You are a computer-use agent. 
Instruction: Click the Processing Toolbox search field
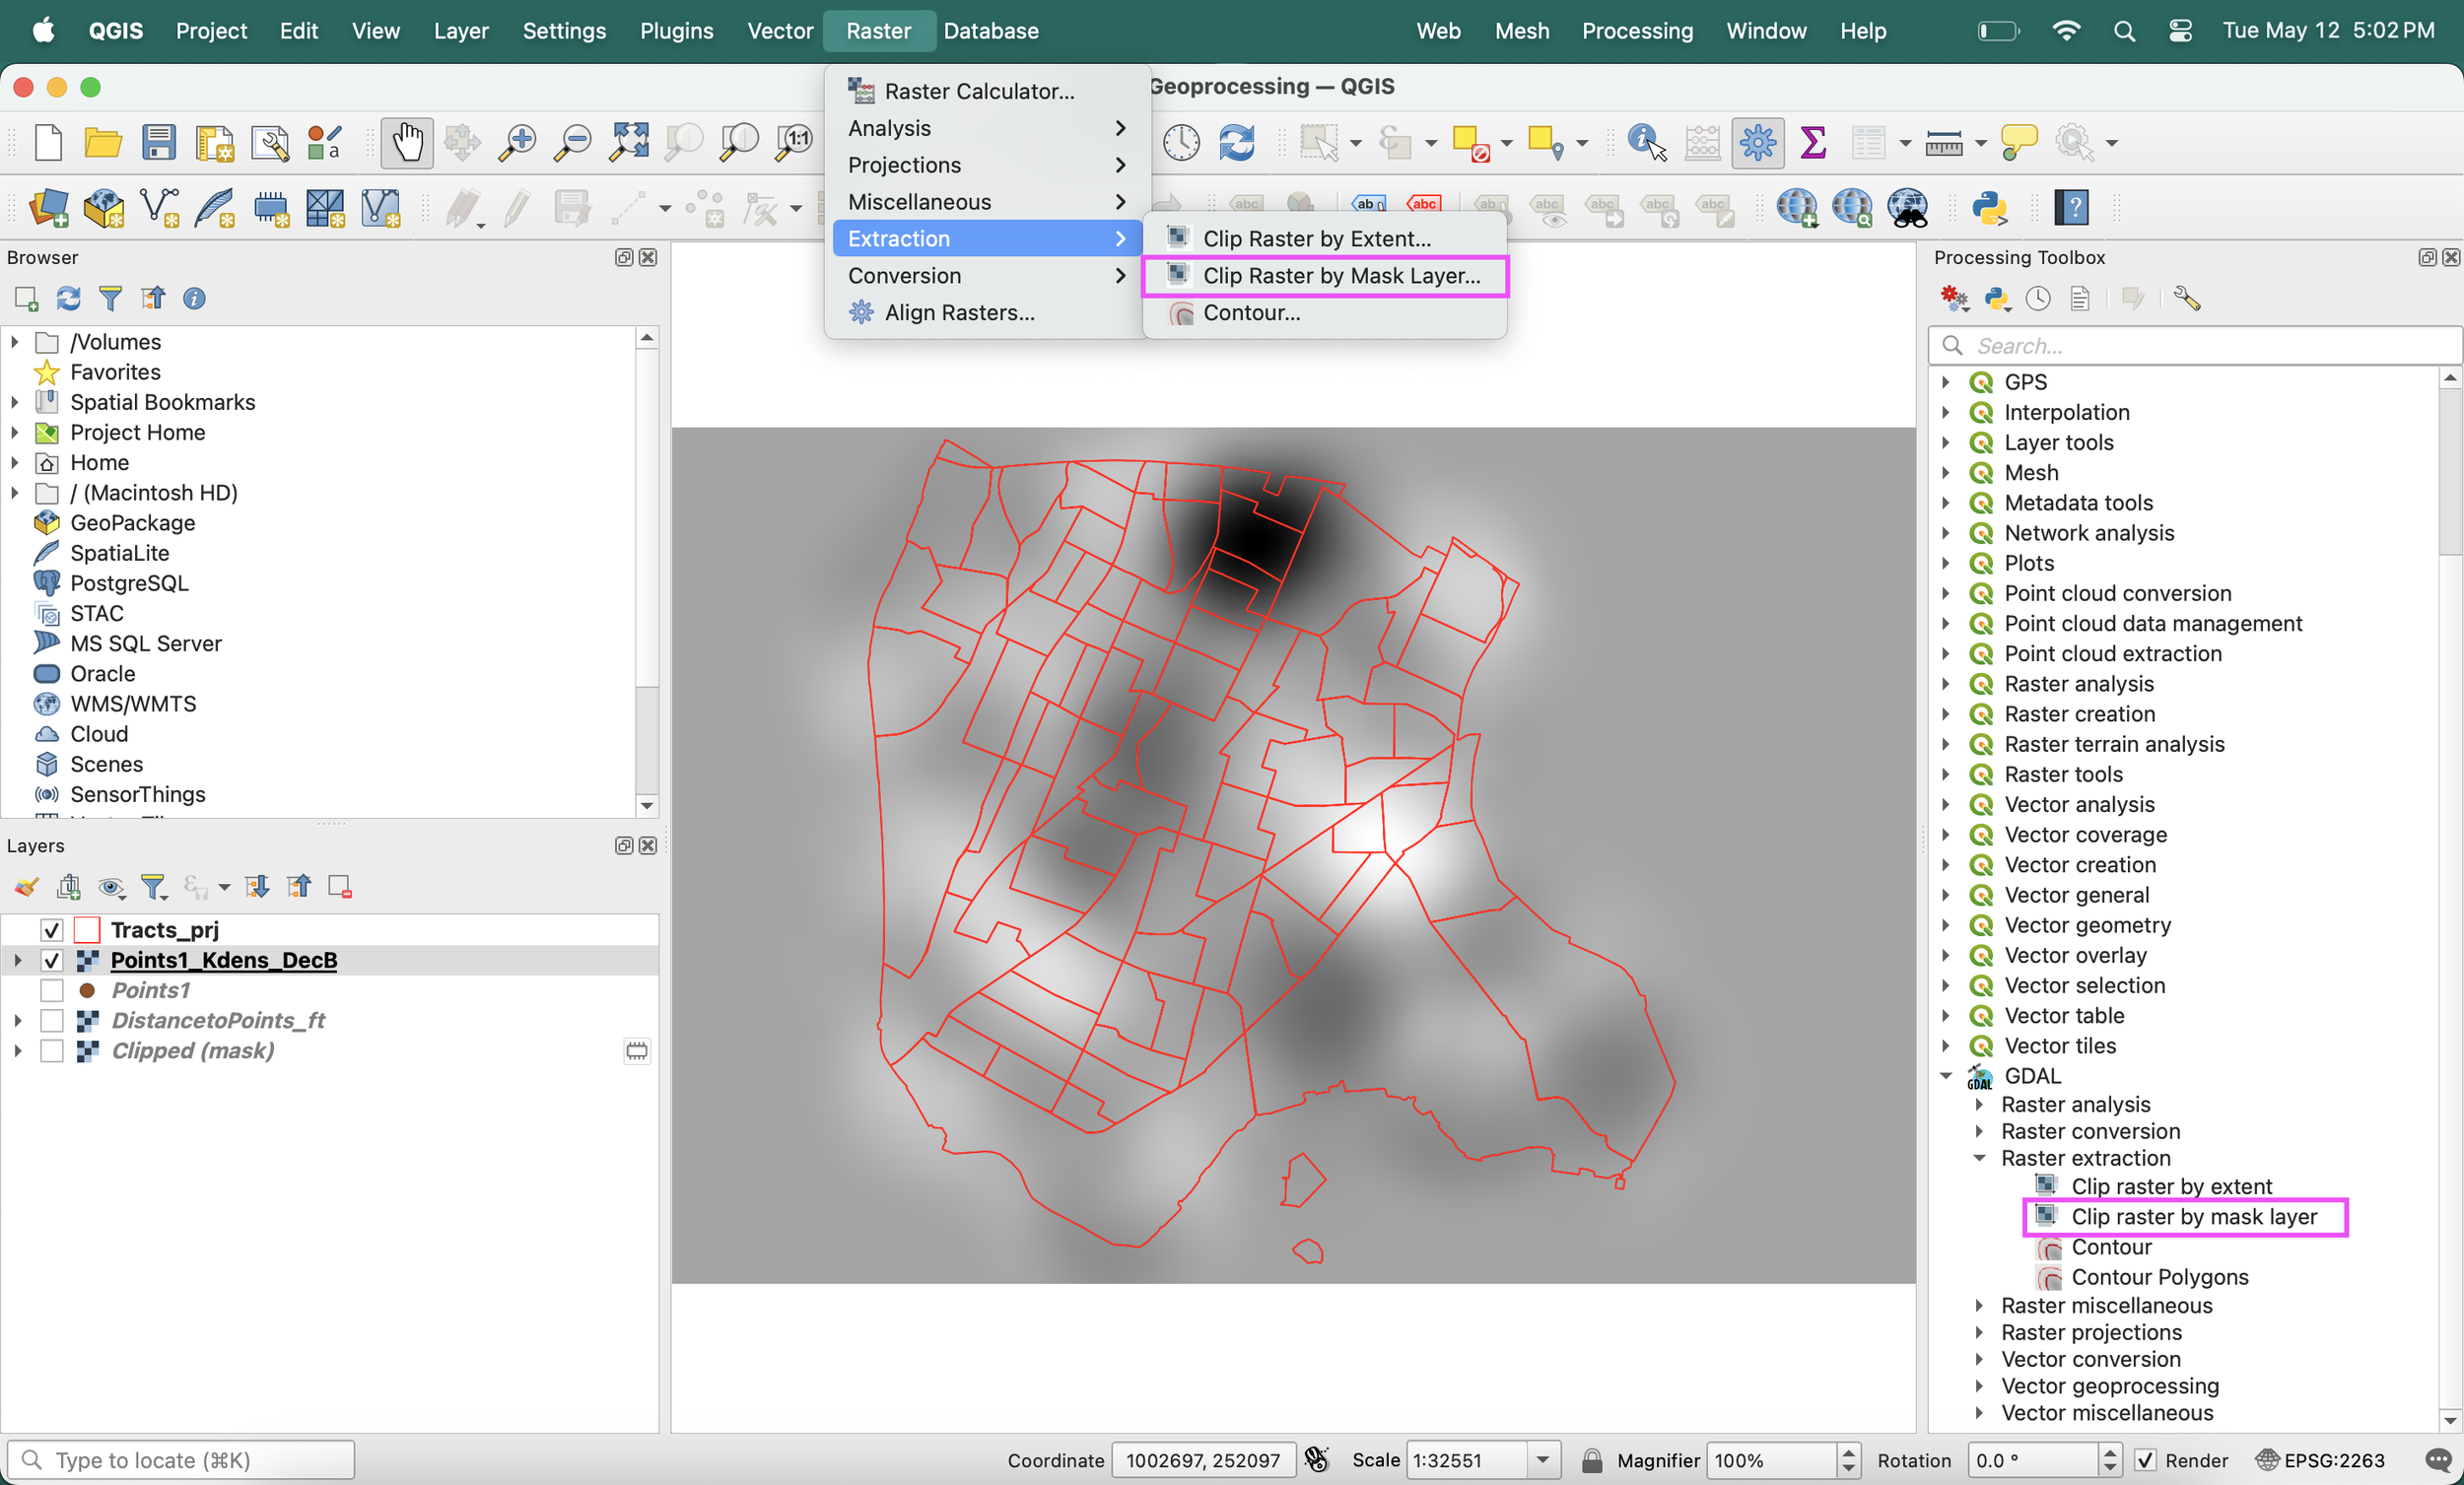tap(2194, 346)
